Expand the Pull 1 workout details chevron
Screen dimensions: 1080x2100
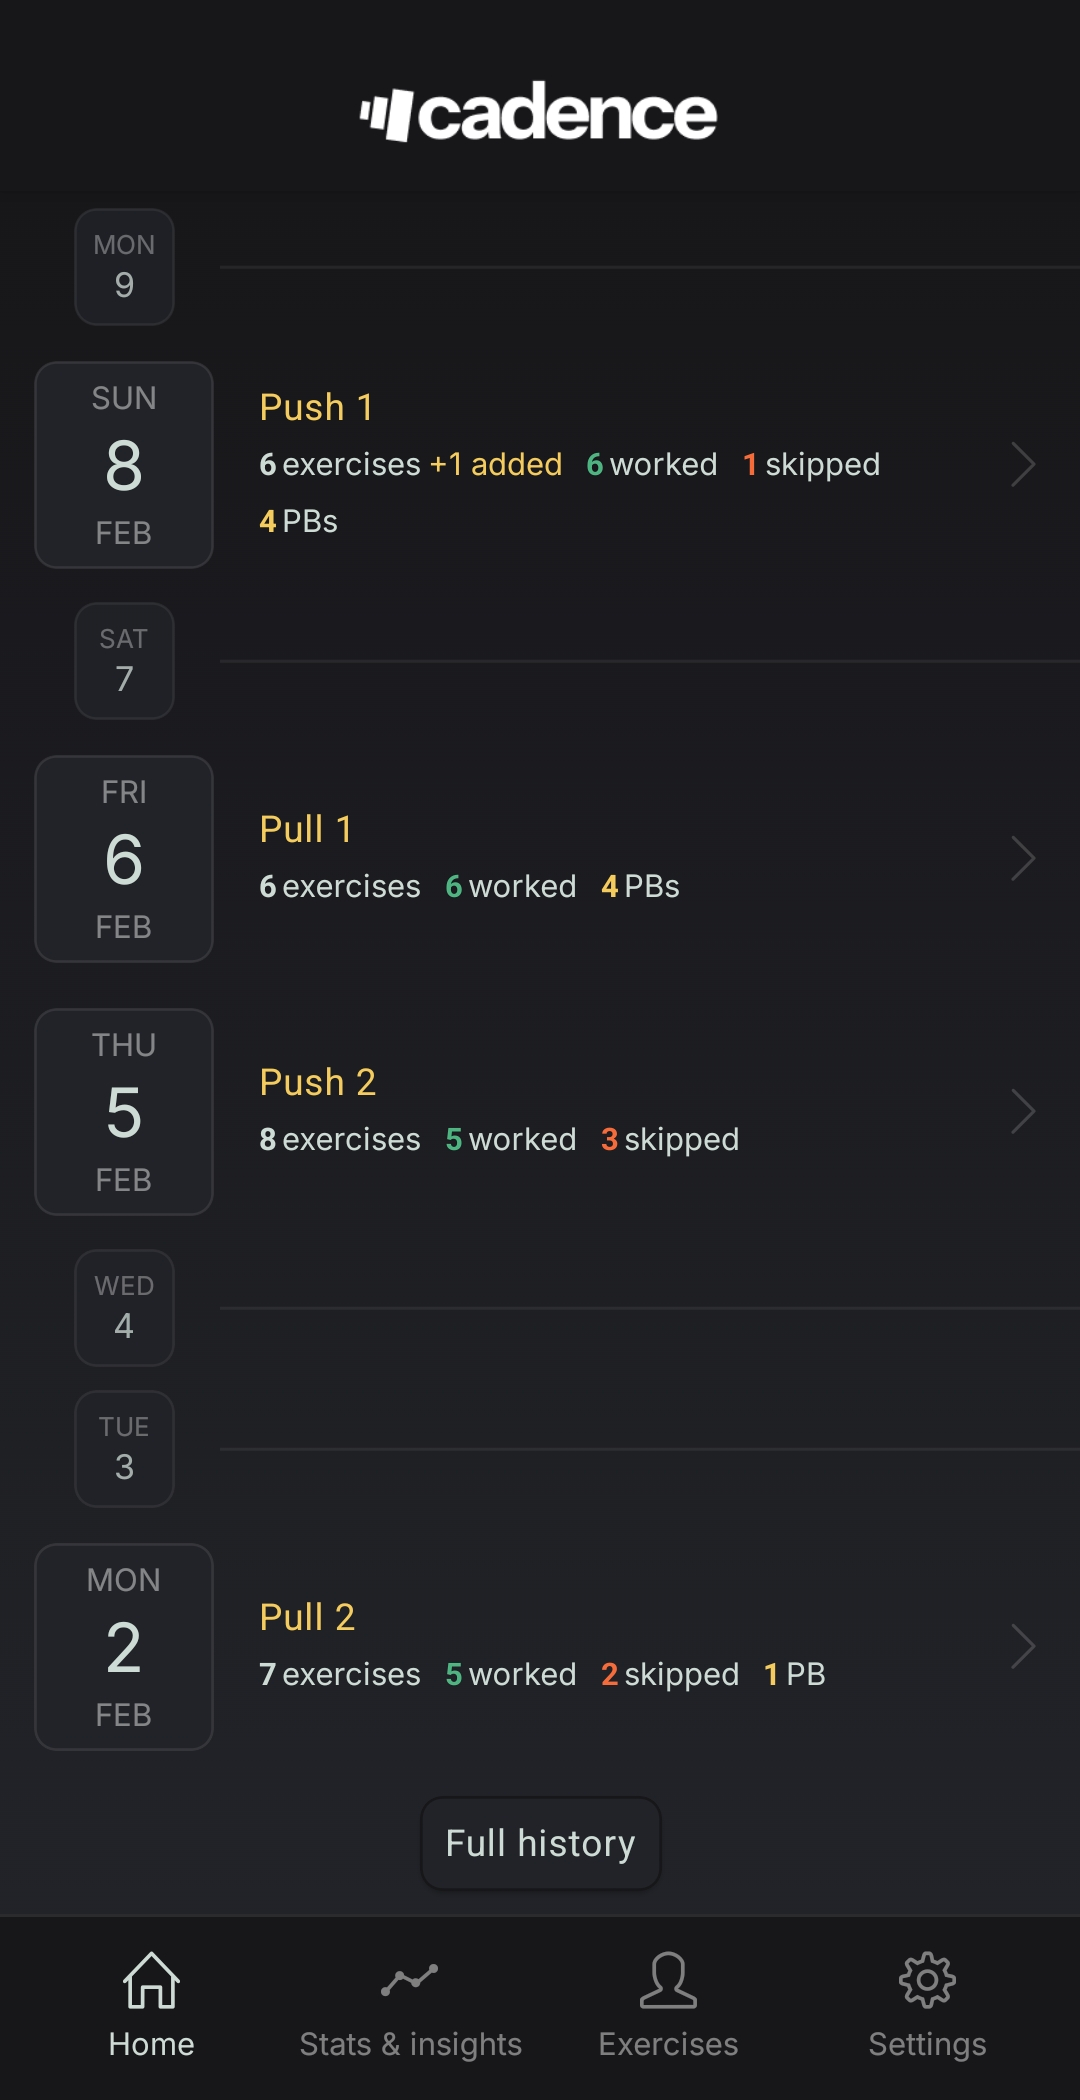pyautogui.click(x=1024, y=857)
